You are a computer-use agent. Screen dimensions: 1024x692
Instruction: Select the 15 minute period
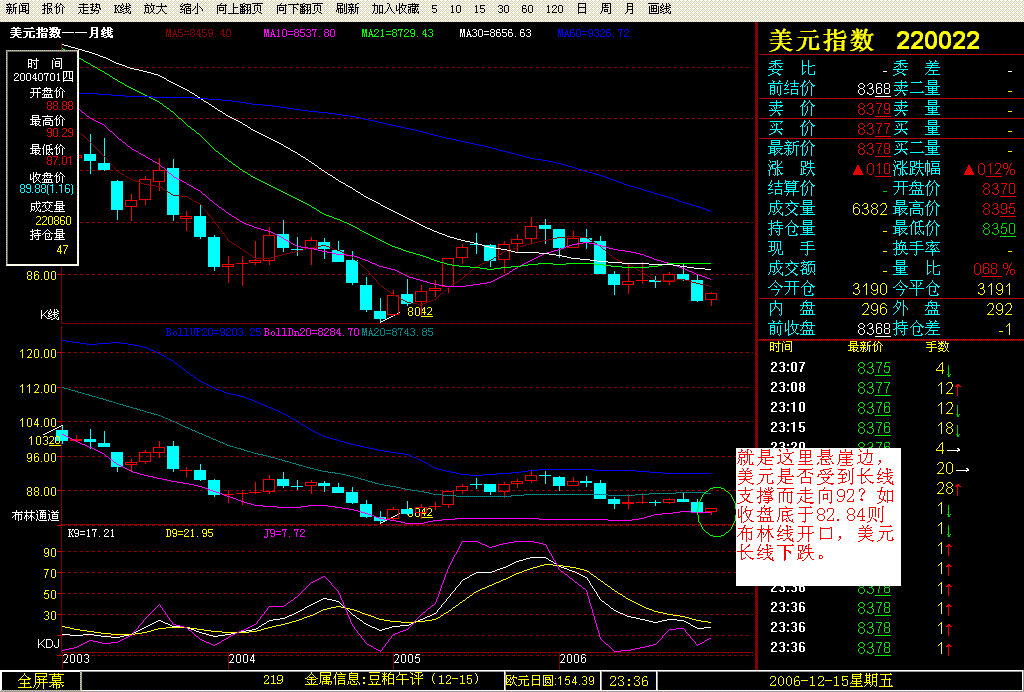click(480, 9)
